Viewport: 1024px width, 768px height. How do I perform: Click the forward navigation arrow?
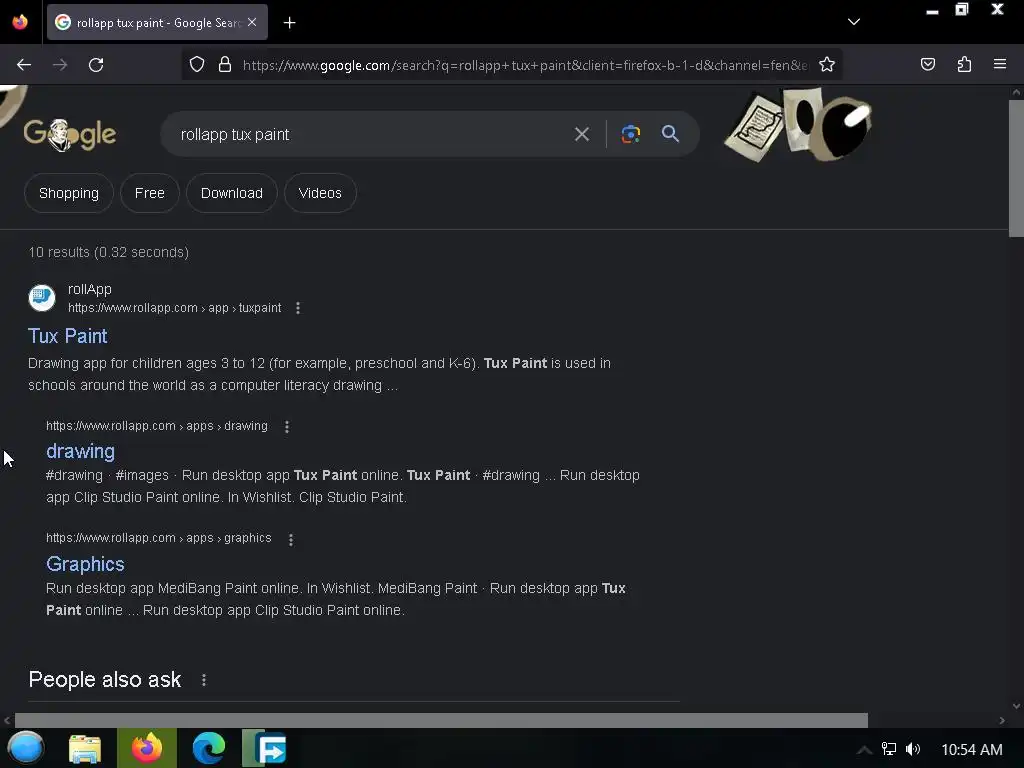[60, 65]
